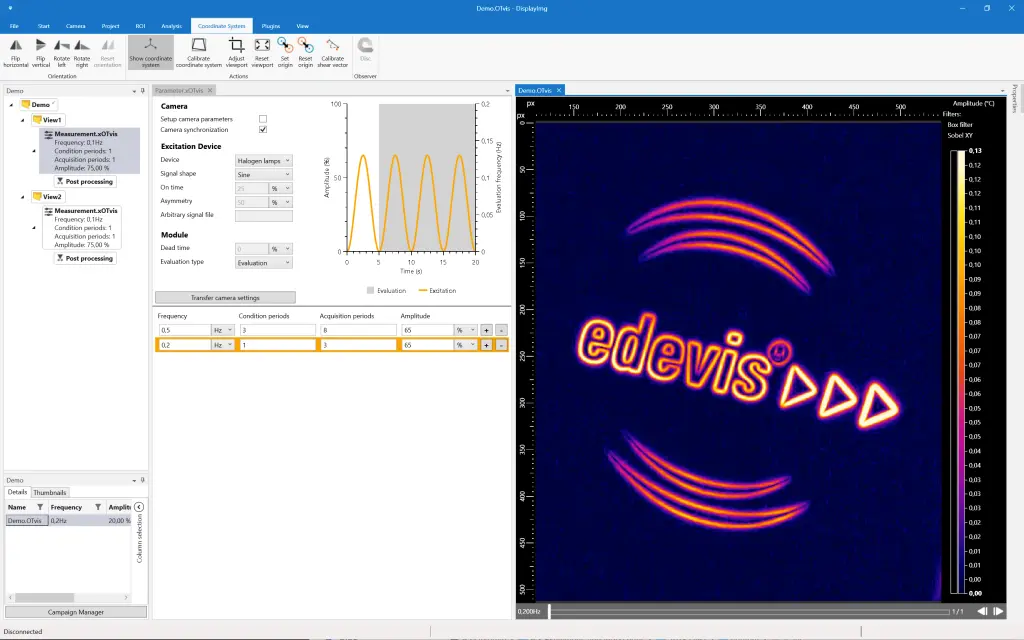Collapse the Demo root tree node
The height and width of the screenshot is (640, 1024).
point(11,104)
